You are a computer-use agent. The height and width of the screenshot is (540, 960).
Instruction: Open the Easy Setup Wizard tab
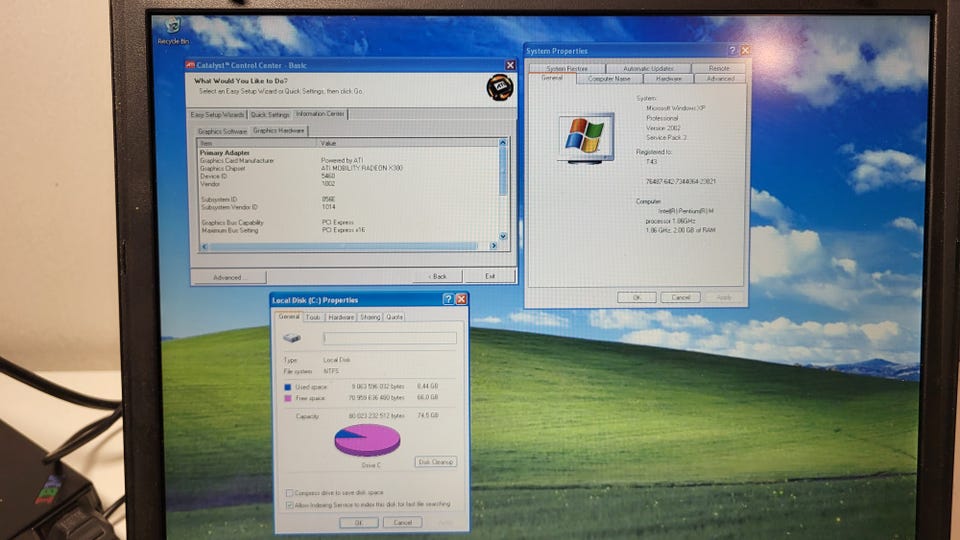pos(217,114)
